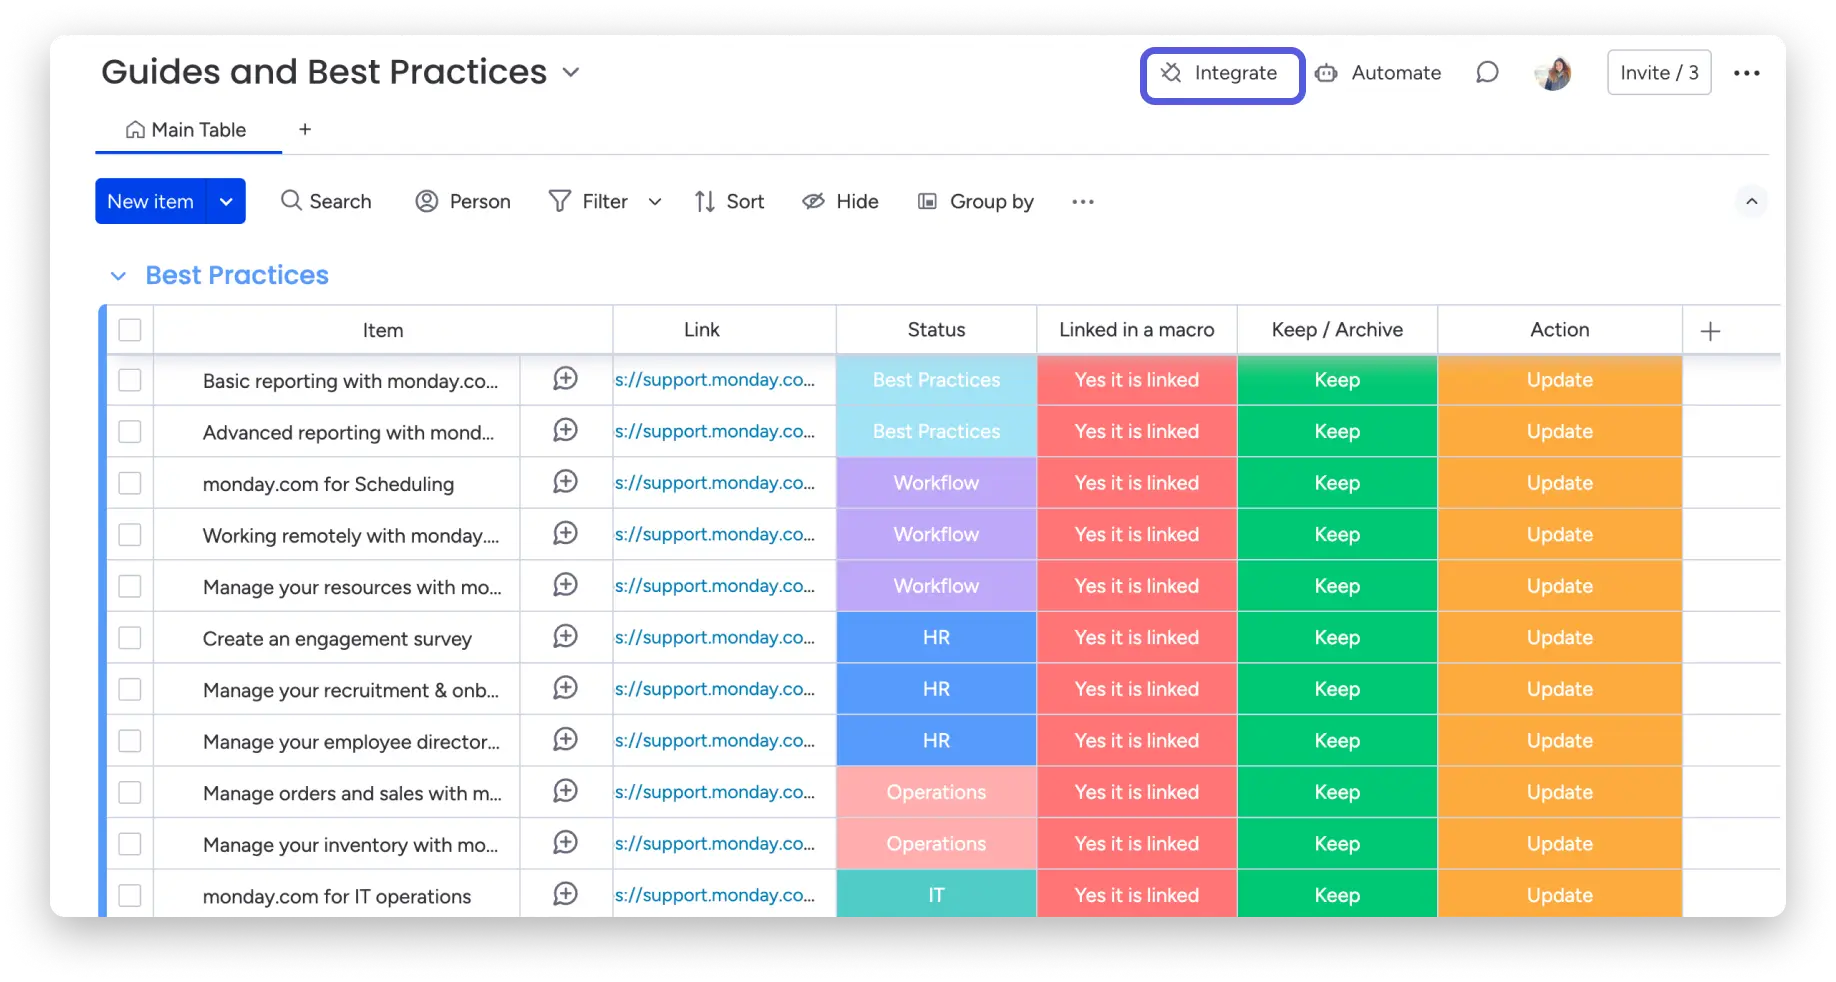Open the monday.com for Scheduling support link

coord(715,483)
